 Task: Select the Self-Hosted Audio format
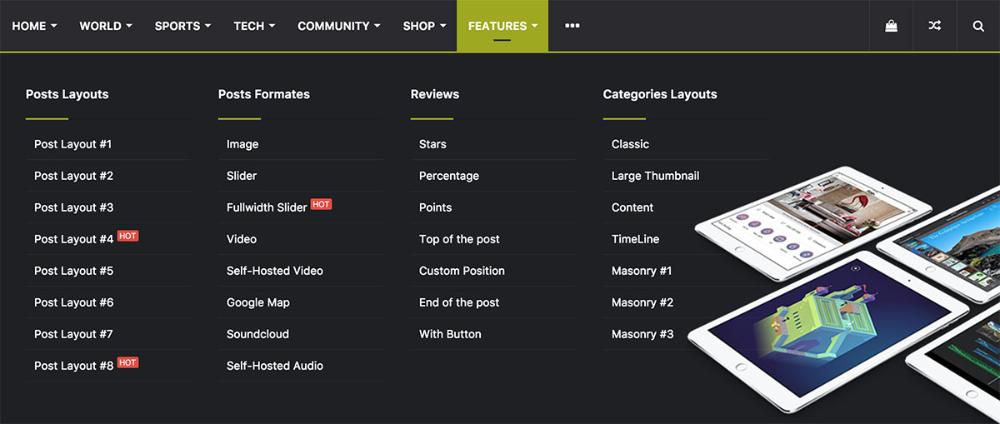275,366
